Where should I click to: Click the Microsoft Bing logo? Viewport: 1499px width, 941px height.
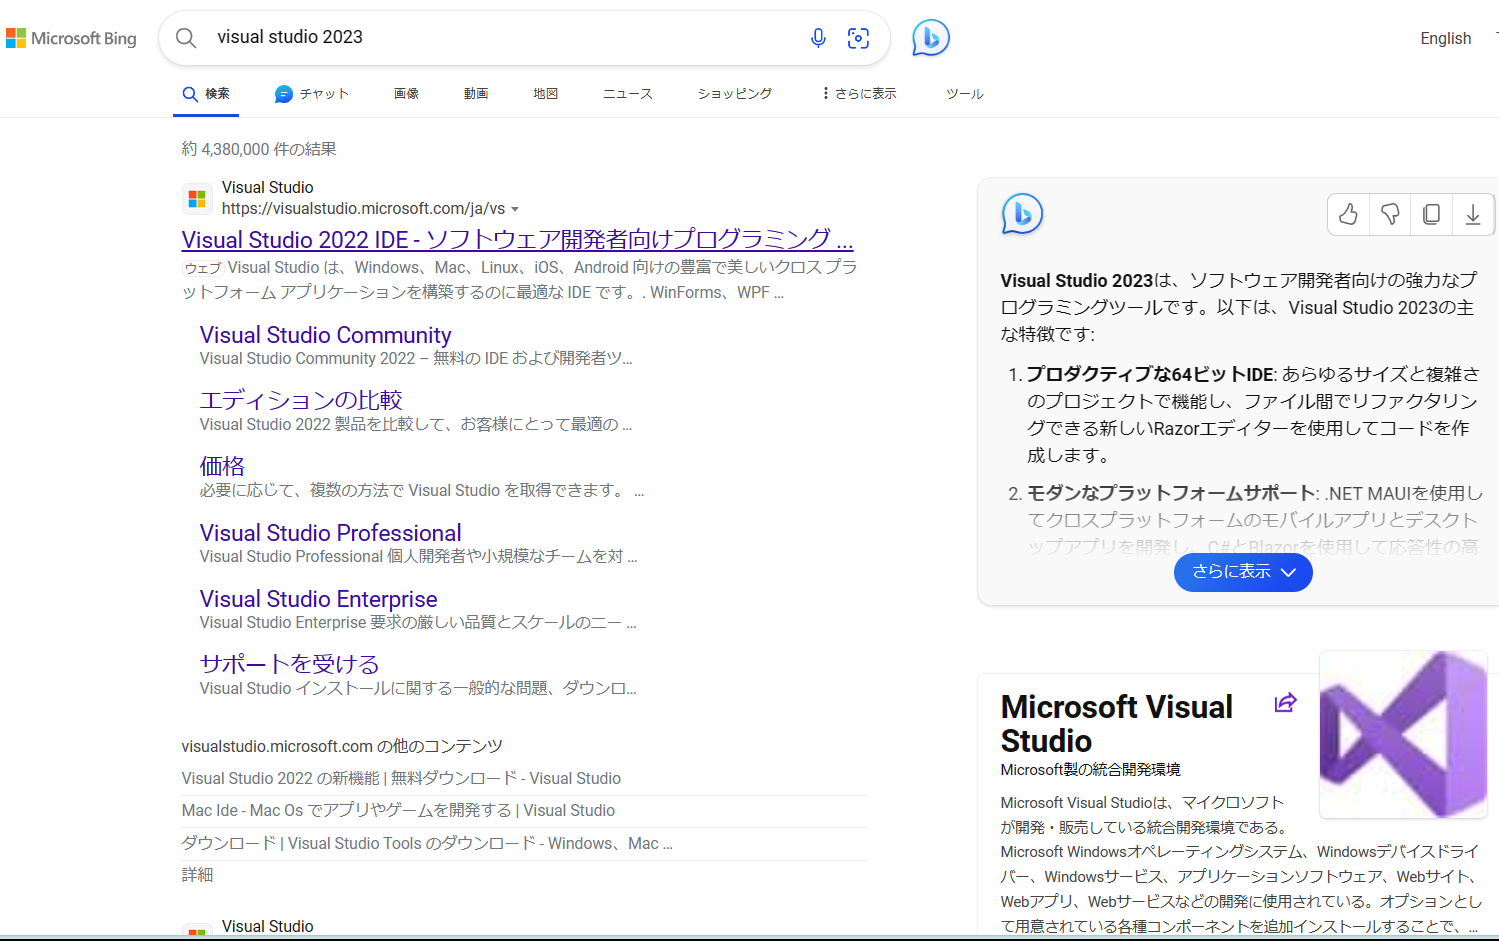tap(71, 38)
